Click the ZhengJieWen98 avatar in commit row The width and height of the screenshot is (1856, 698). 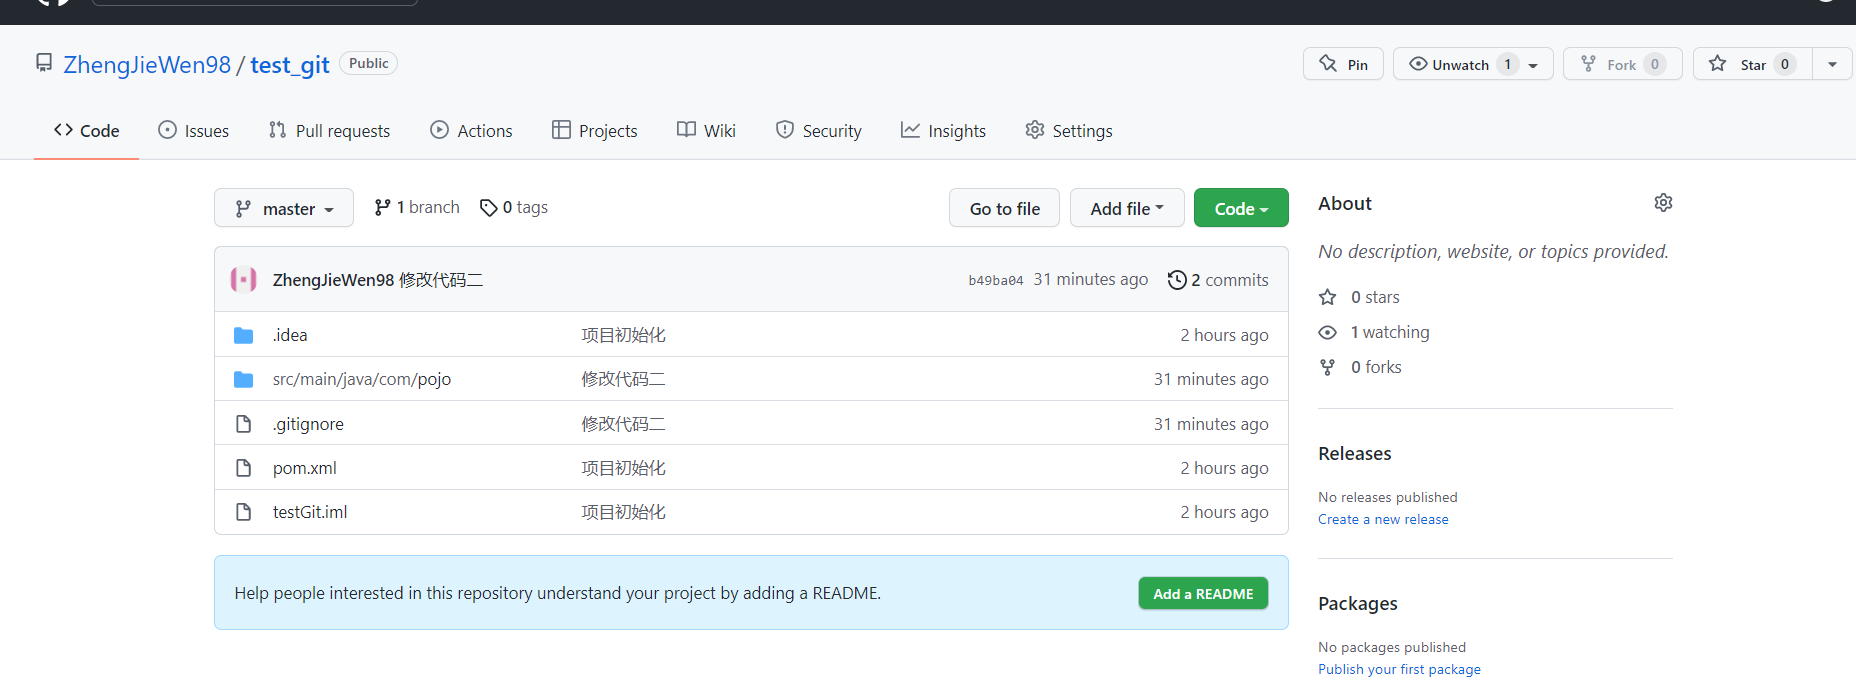[x=244, y=279]
